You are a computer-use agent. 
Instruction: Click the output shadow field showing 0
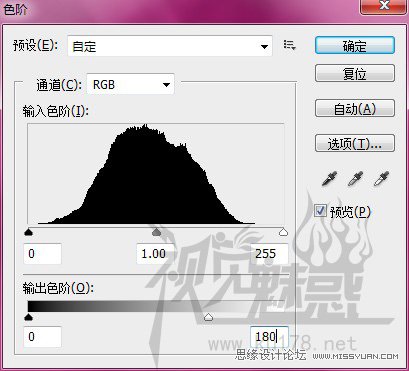(43, 337)
